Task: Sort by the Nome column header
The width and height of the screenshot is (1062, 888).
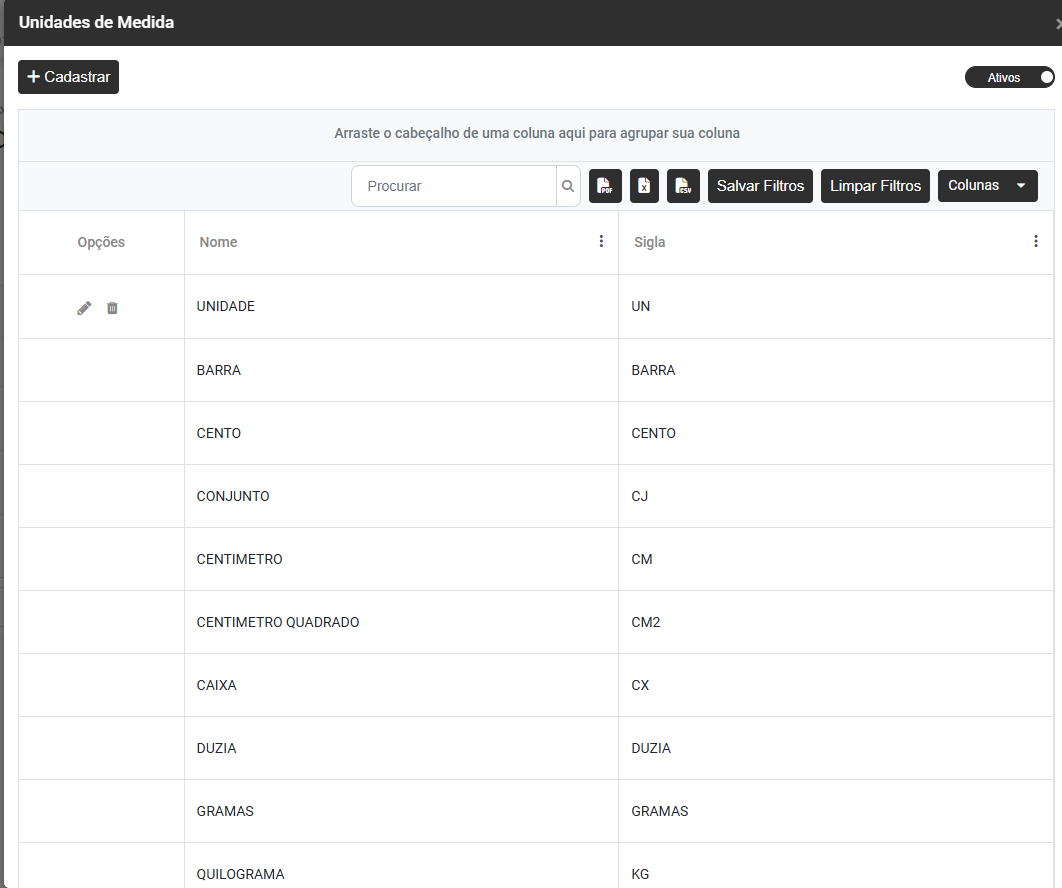Action: [218, 242]
